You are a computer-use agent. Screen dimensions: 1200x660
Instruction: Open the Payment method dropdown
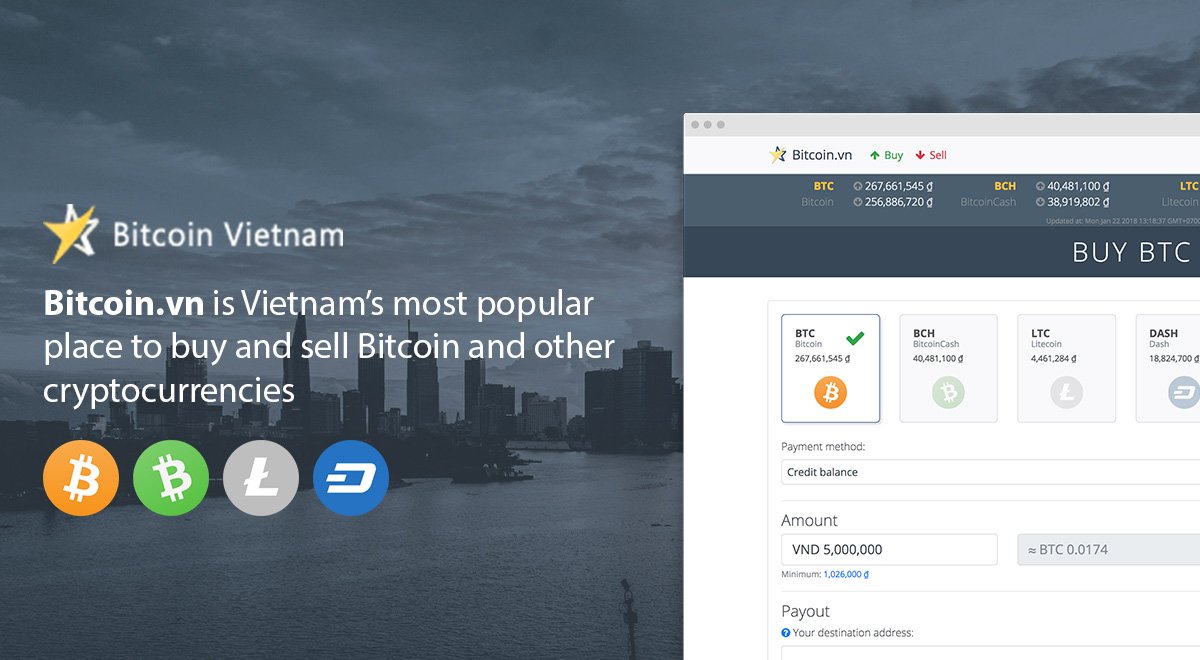coord(990,472)
